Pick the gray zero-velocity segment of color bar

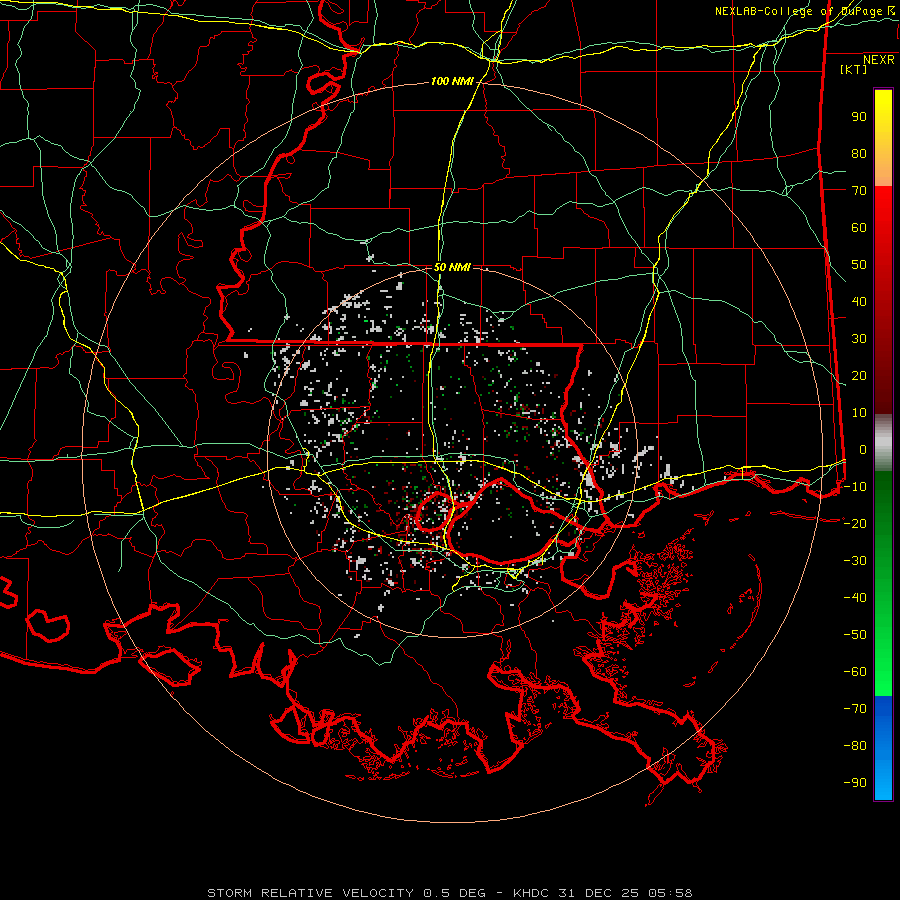pos(883,443)
